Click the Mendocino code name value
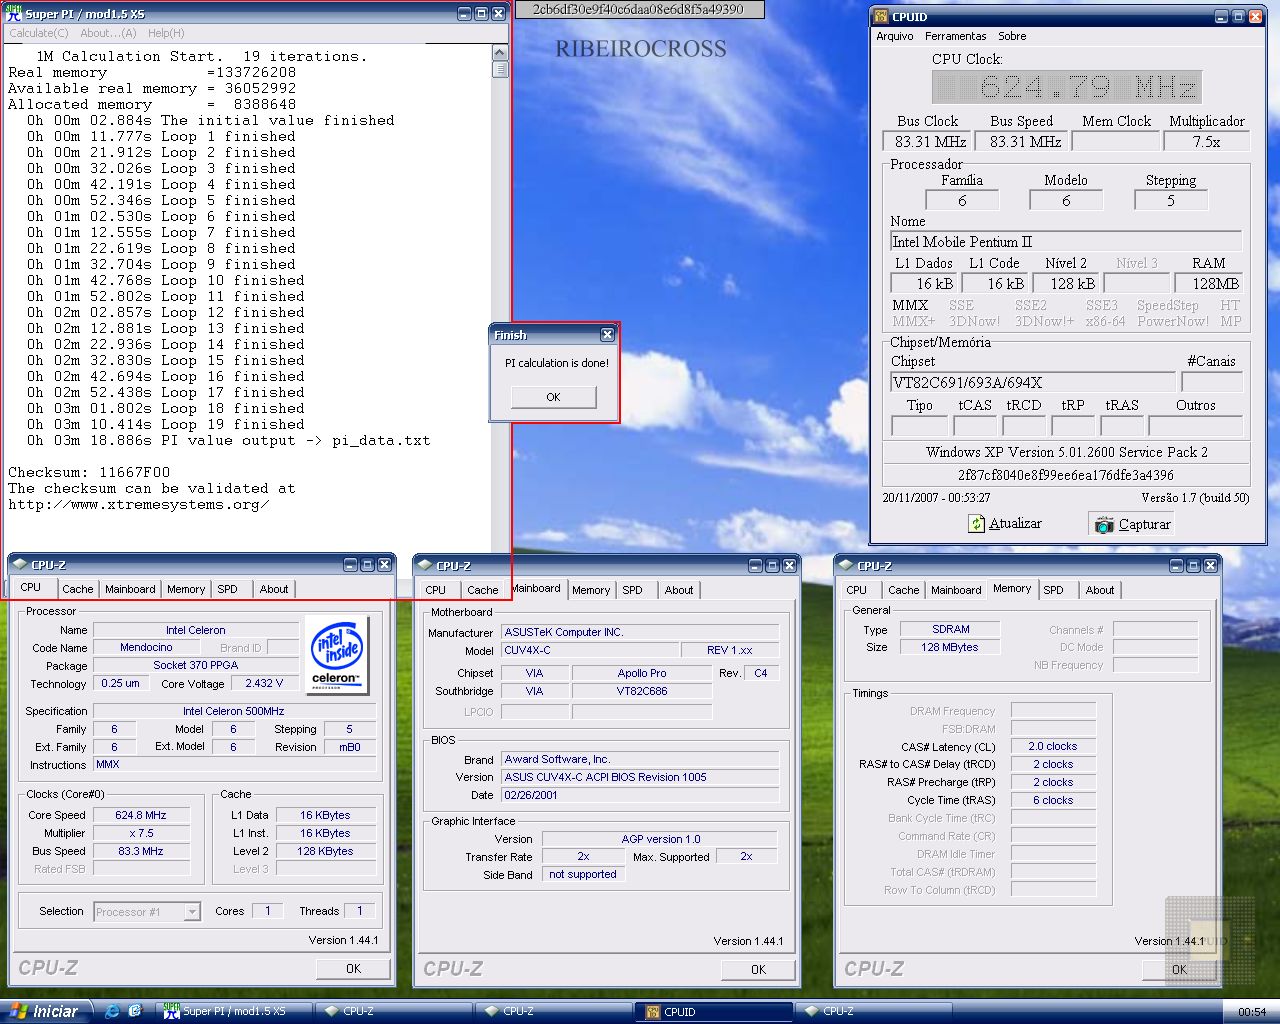This screenshot has width=1280, height=1024. [x=146, y=648]
